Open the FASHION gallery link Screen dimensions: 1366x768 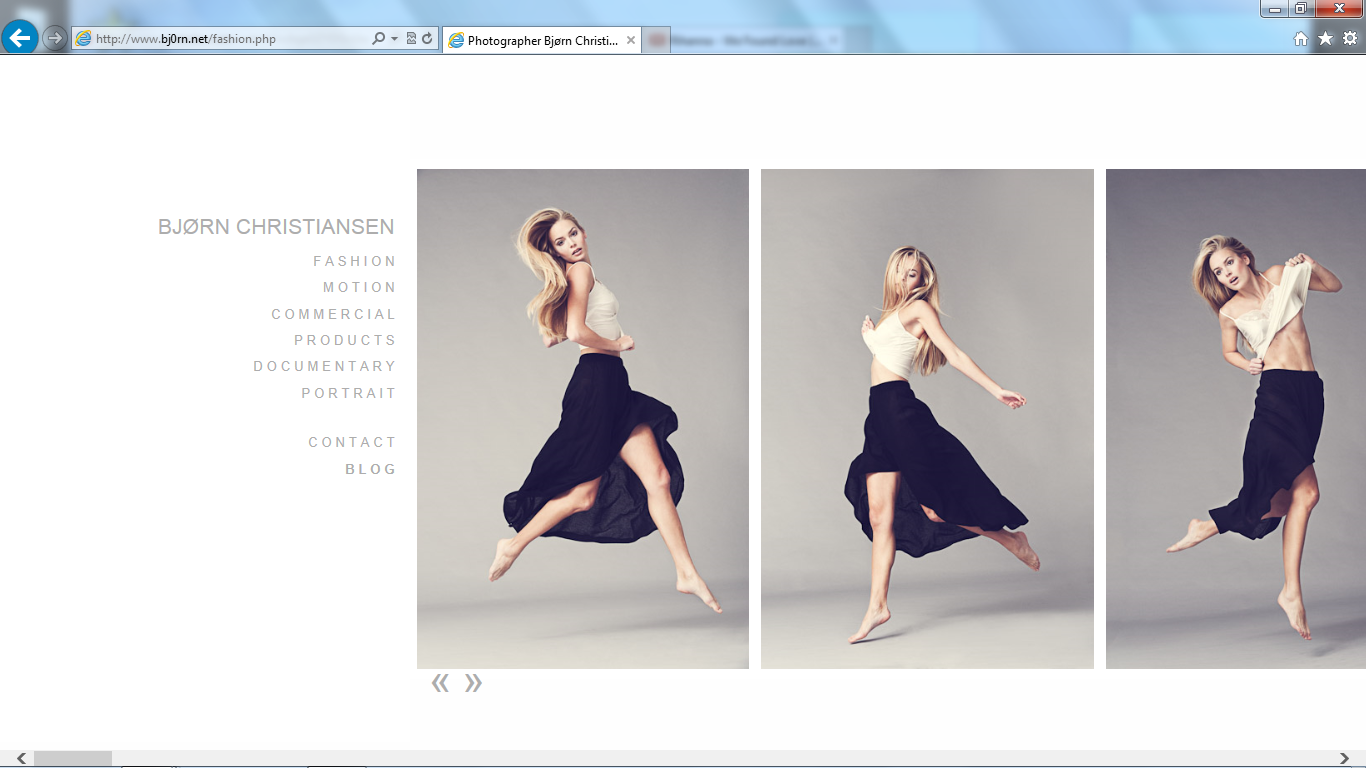coord(355,261)
